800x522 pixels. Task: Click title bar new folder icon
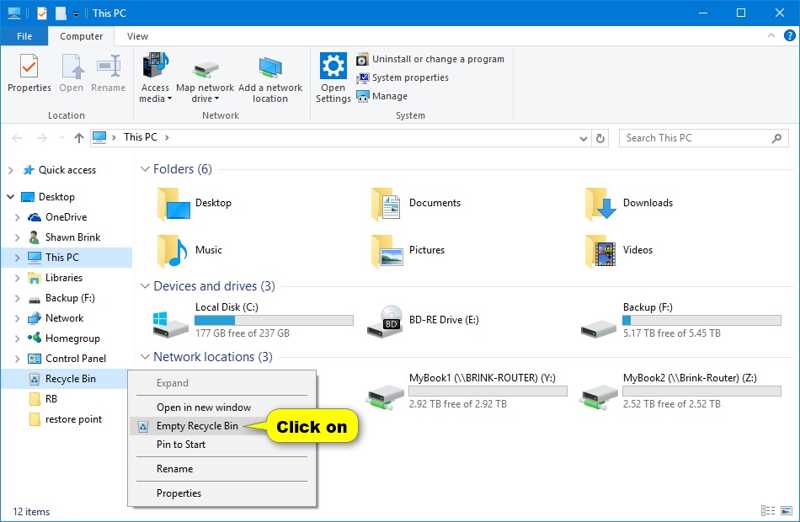(61, 13)
